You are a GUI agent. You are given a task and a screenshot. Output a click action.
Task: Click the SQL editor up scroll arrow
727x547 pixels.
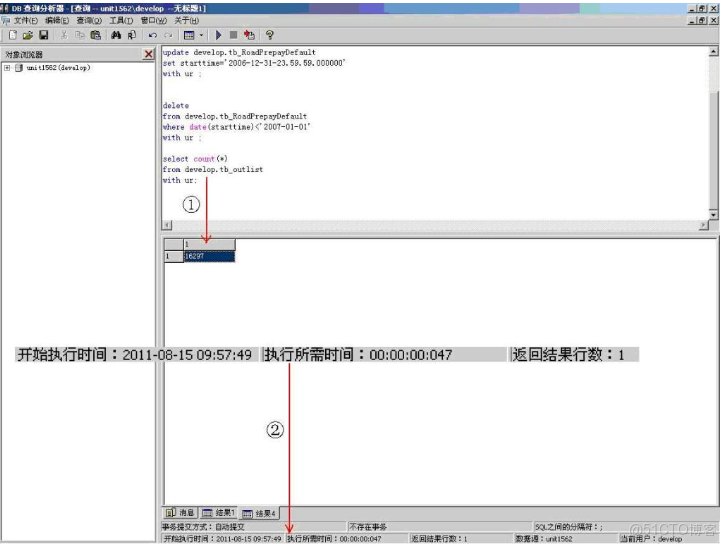pyautogui.click(x=714, y=51)
